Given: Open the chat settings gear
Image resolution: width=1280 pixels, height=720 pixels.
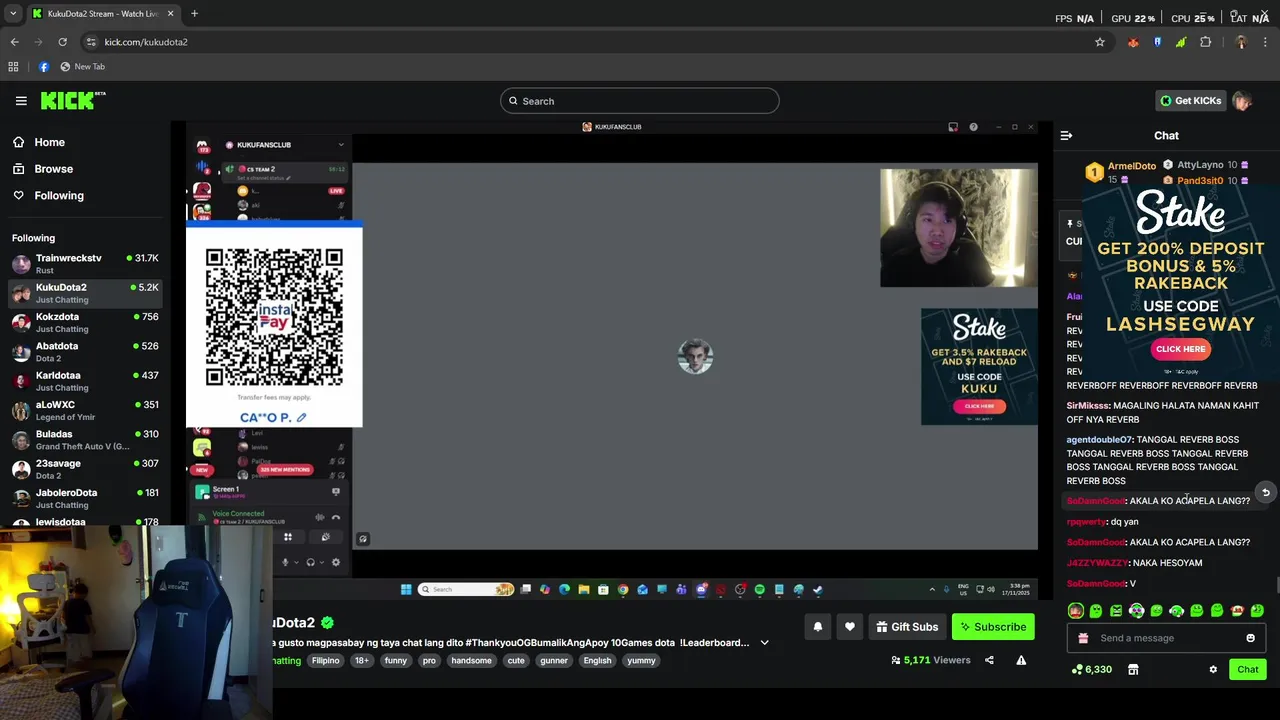Looking at the screenshot, I should tap(1213, 670).
